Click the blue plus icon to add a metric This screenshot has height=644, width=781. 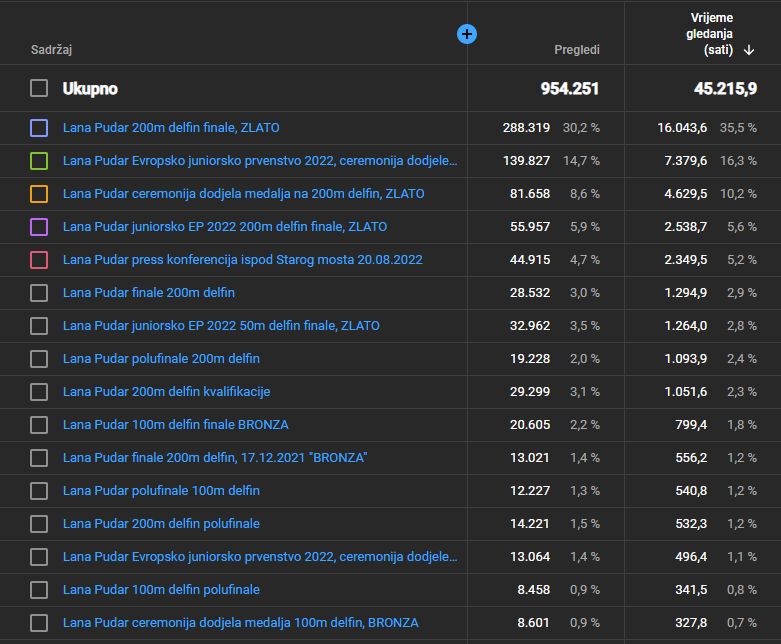[x=467, y=34]
